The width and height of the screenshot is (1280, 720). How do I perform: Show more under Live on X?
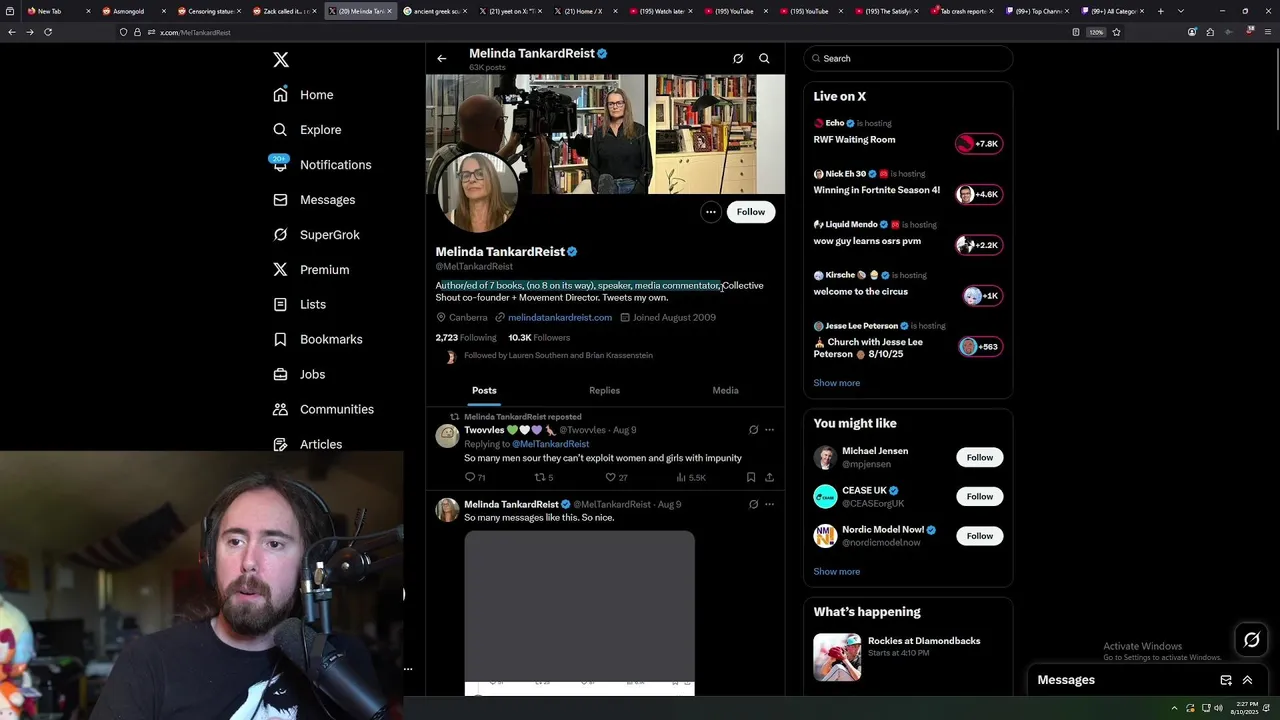(x=837, y=383)
